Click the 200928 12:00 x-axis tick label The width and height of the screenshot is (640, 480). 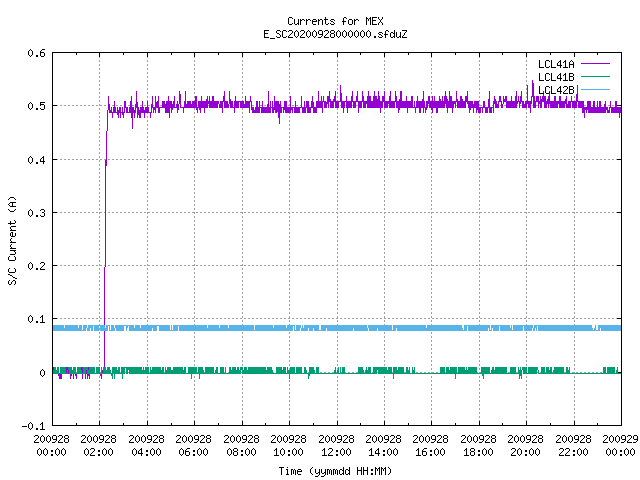point(336,446)
